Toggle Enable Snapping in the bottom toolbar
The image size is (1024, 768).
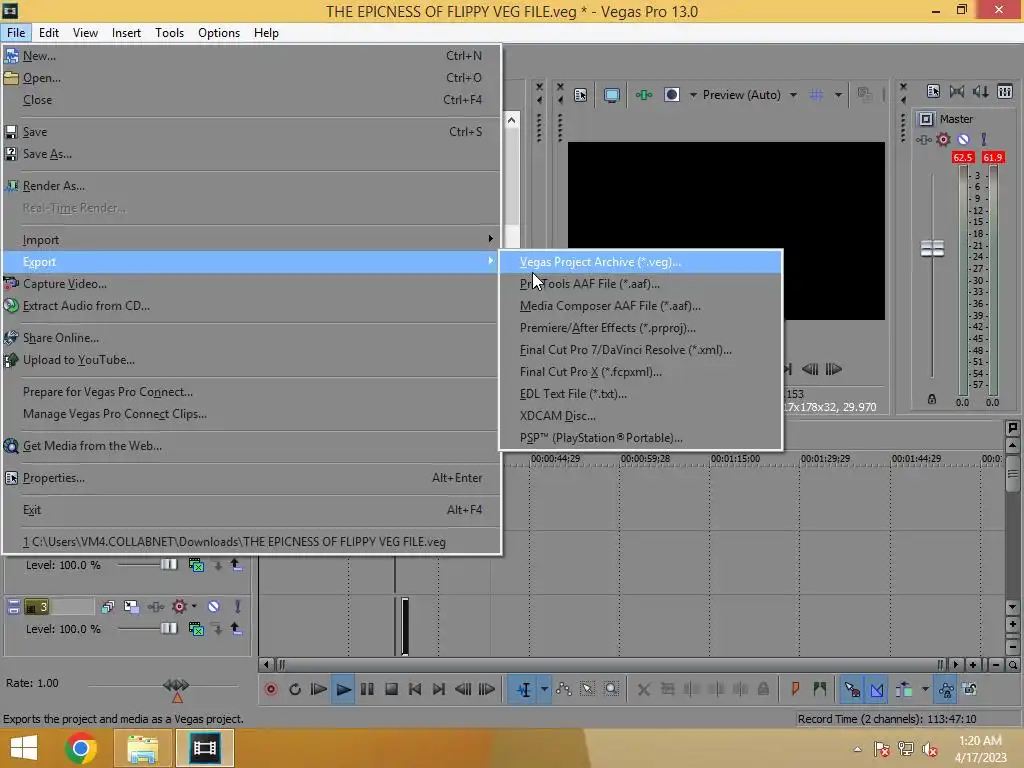coord(852,689)
